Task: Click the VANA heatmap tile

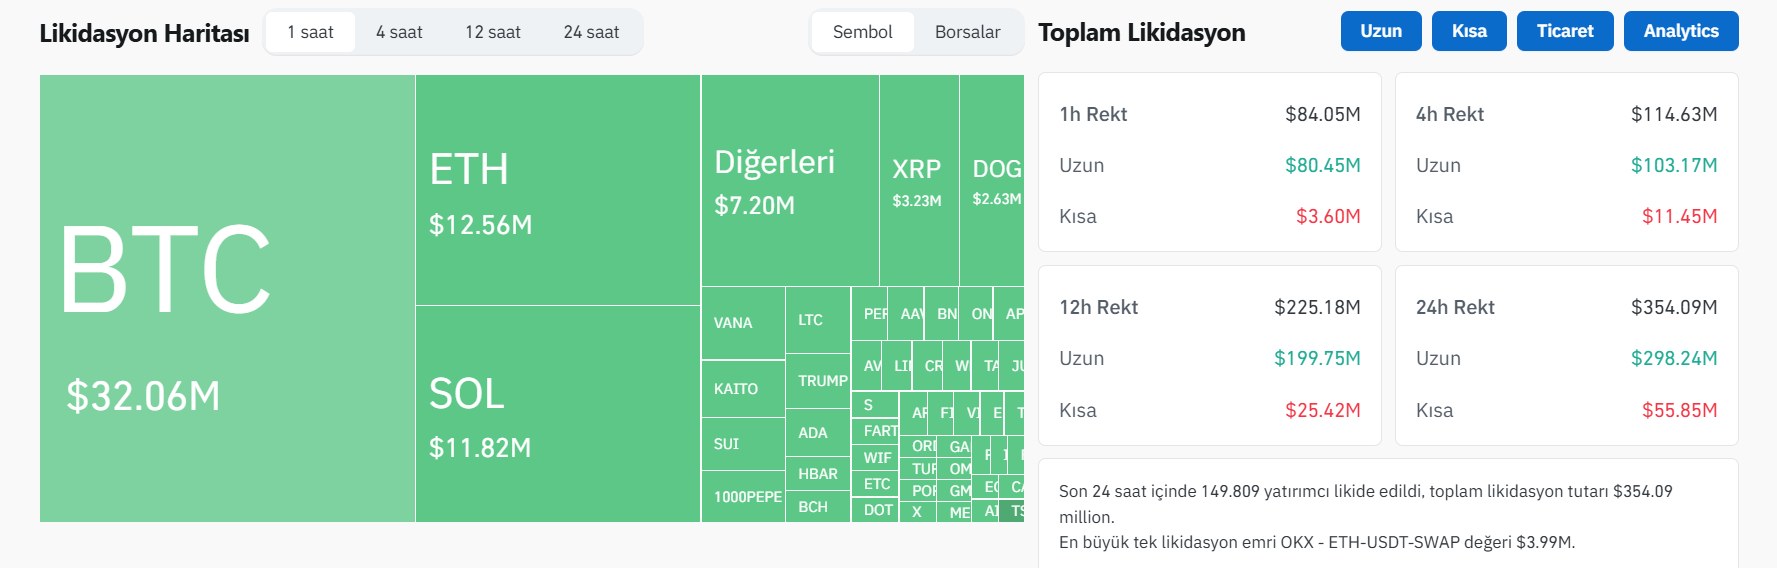Action: click(743, 323)
